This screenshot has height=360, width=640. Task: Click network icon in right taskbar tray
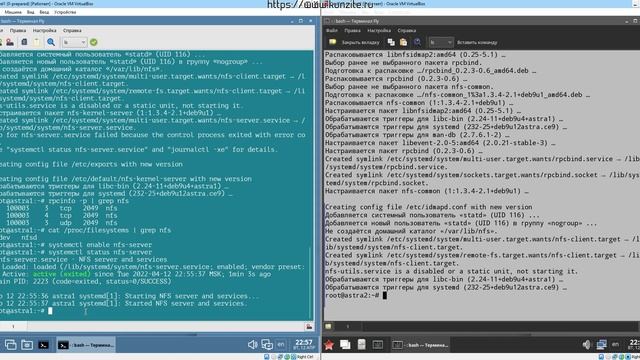(601, 345)
